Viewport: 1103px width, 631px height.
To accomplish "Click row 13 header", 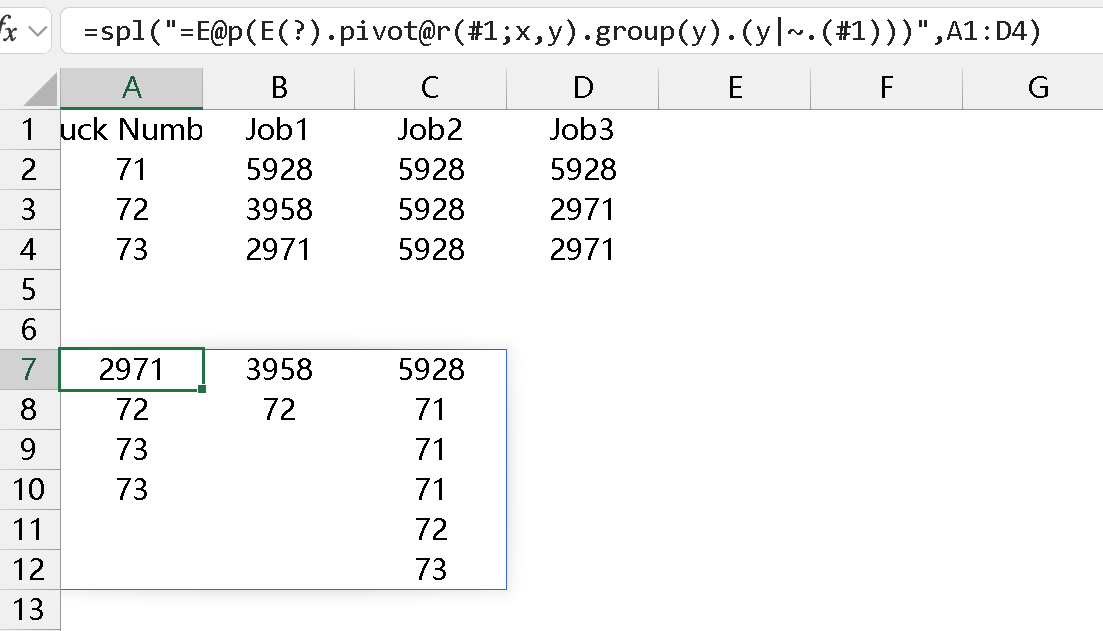I will point(29,609).
